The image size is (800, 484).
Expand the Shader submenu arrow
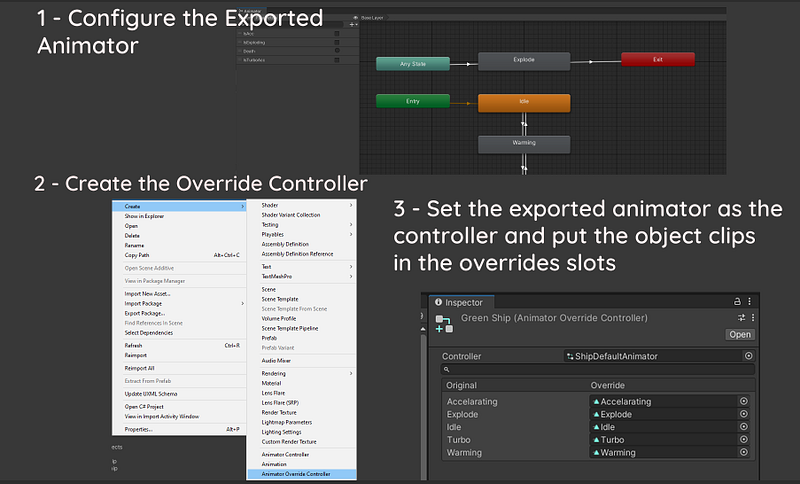point(351,205)
